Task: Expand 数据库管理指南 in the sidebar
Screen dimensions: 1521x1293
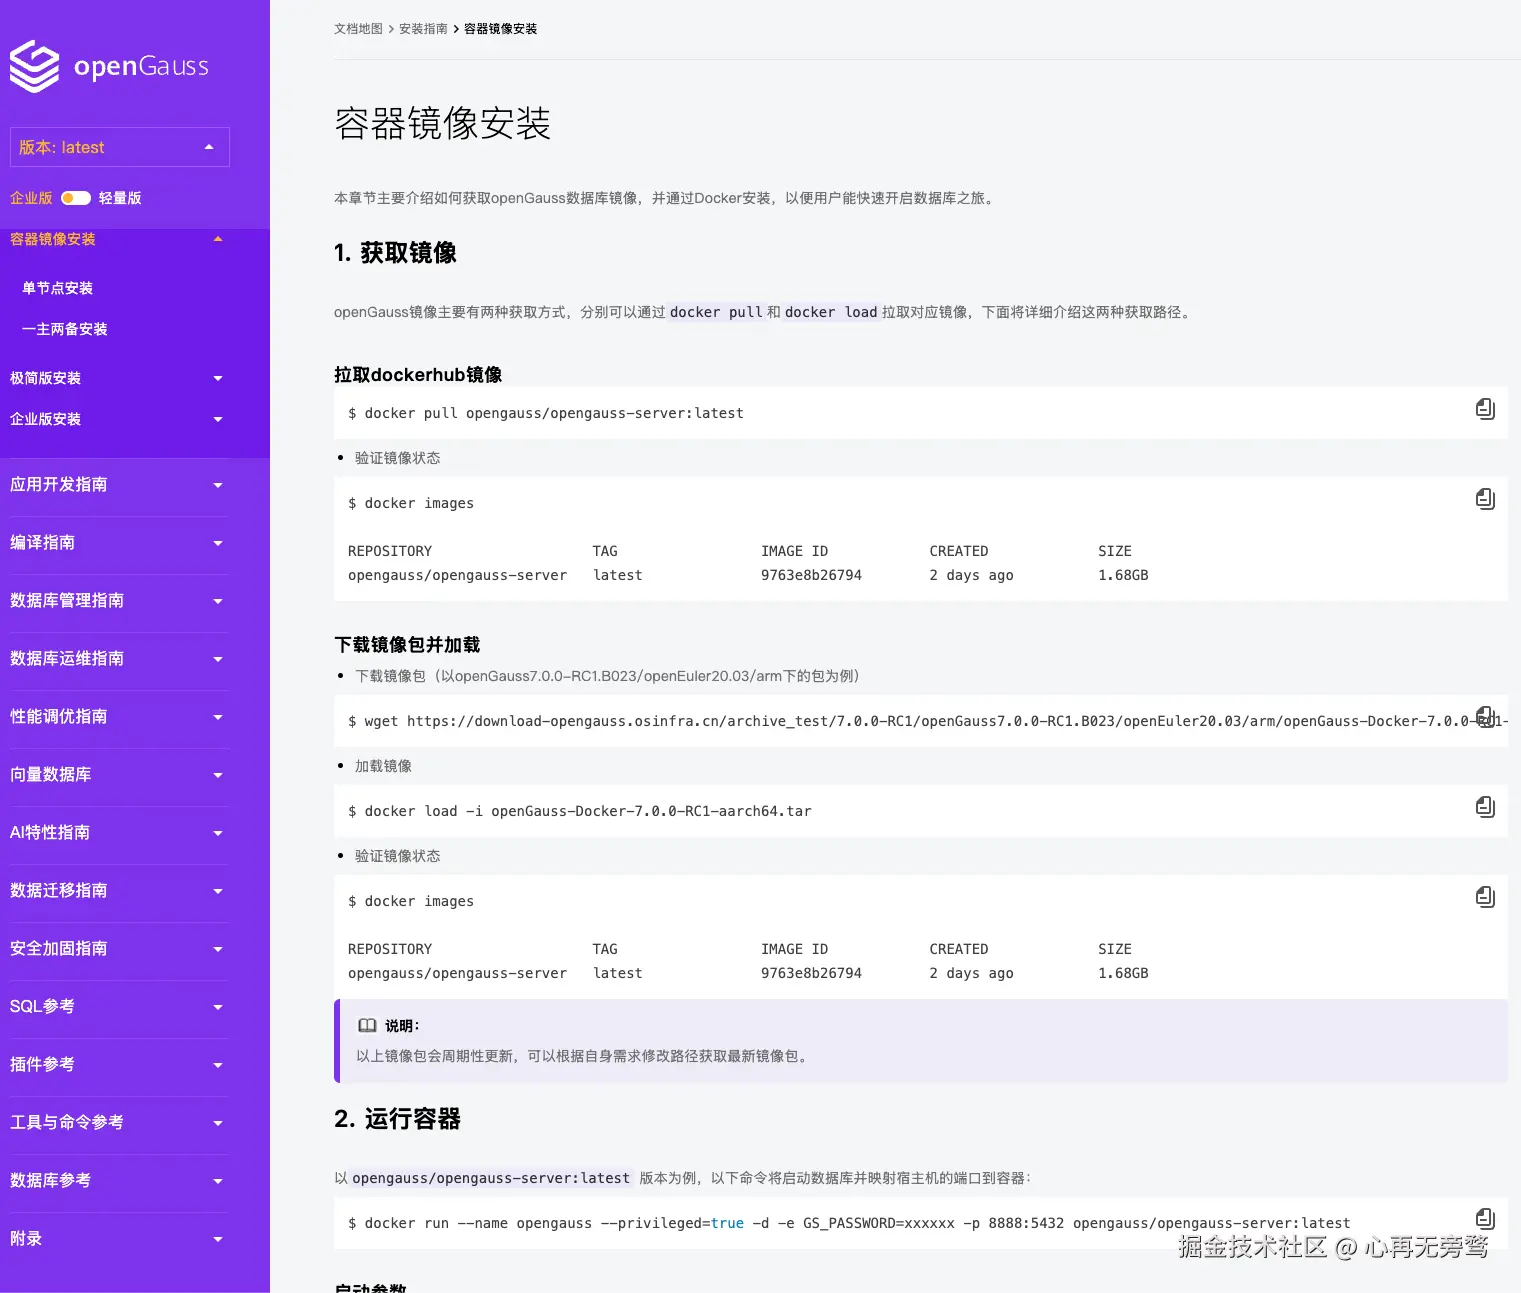Action: (218, 601)
